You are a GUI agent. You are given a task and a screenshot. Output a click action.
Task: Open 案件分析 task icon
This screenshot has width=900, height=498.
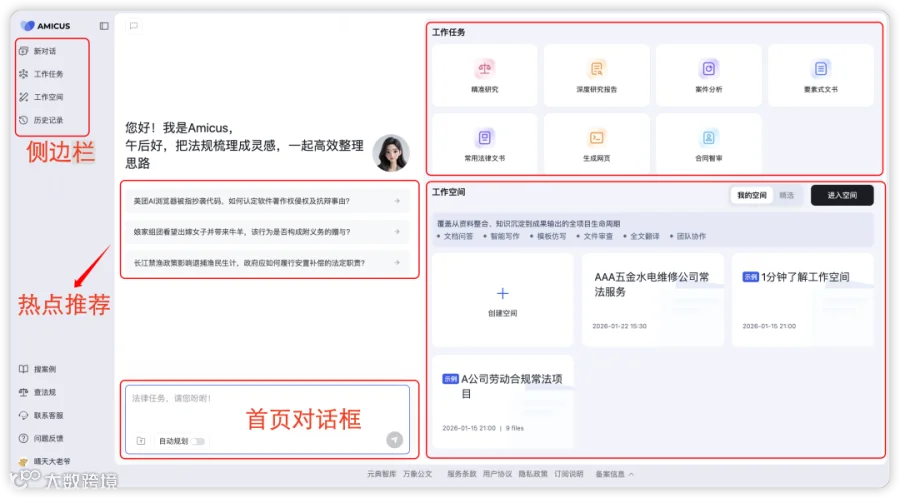708,69
